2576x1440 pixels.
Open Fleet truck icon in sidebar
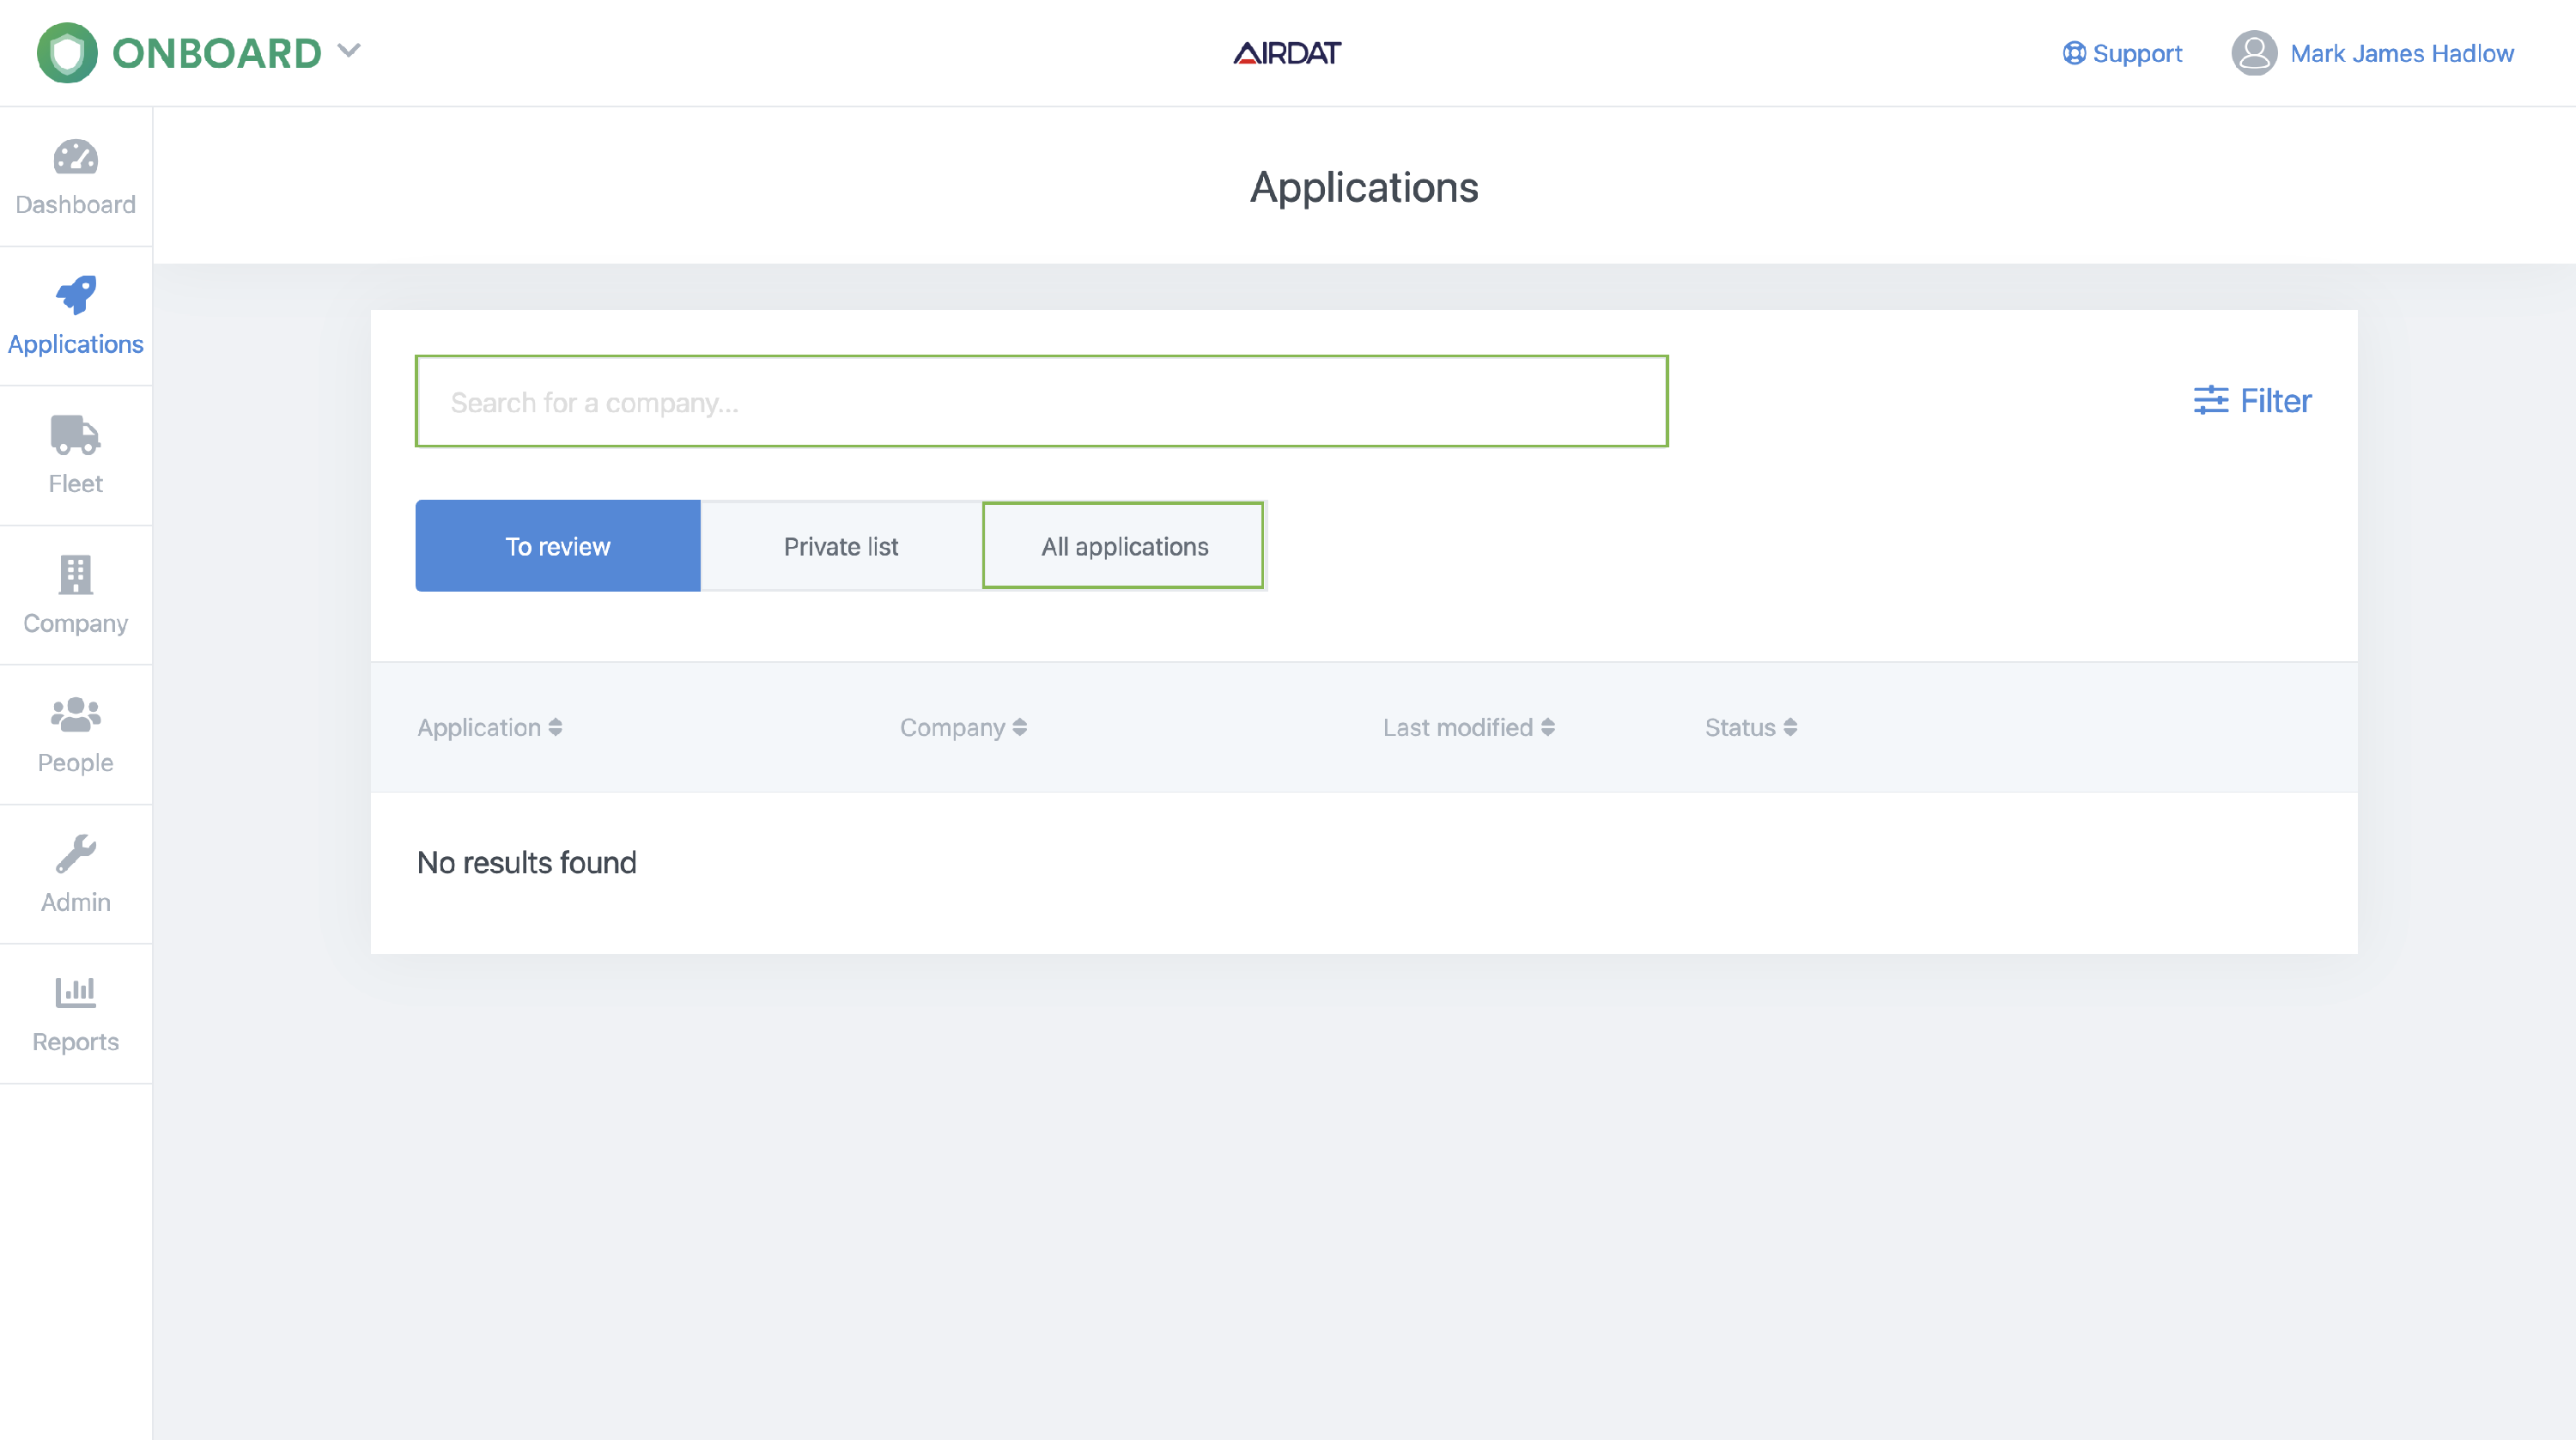coord(75,435)
